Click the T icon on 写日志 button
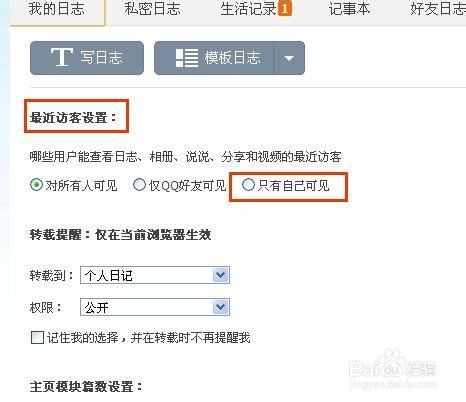Image resolution: width=466 pixels, height=402 pixels. (62, 57)
